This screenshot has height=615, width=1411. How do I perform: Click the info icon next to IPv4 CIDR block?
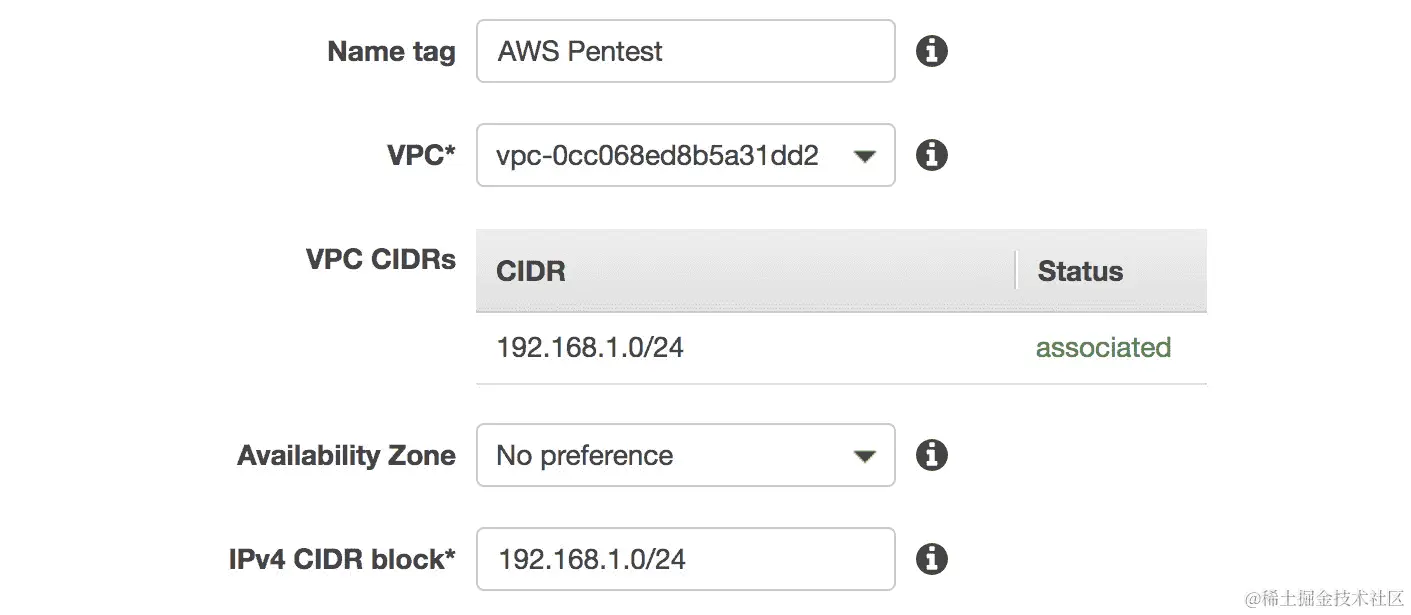pos(932,558)
